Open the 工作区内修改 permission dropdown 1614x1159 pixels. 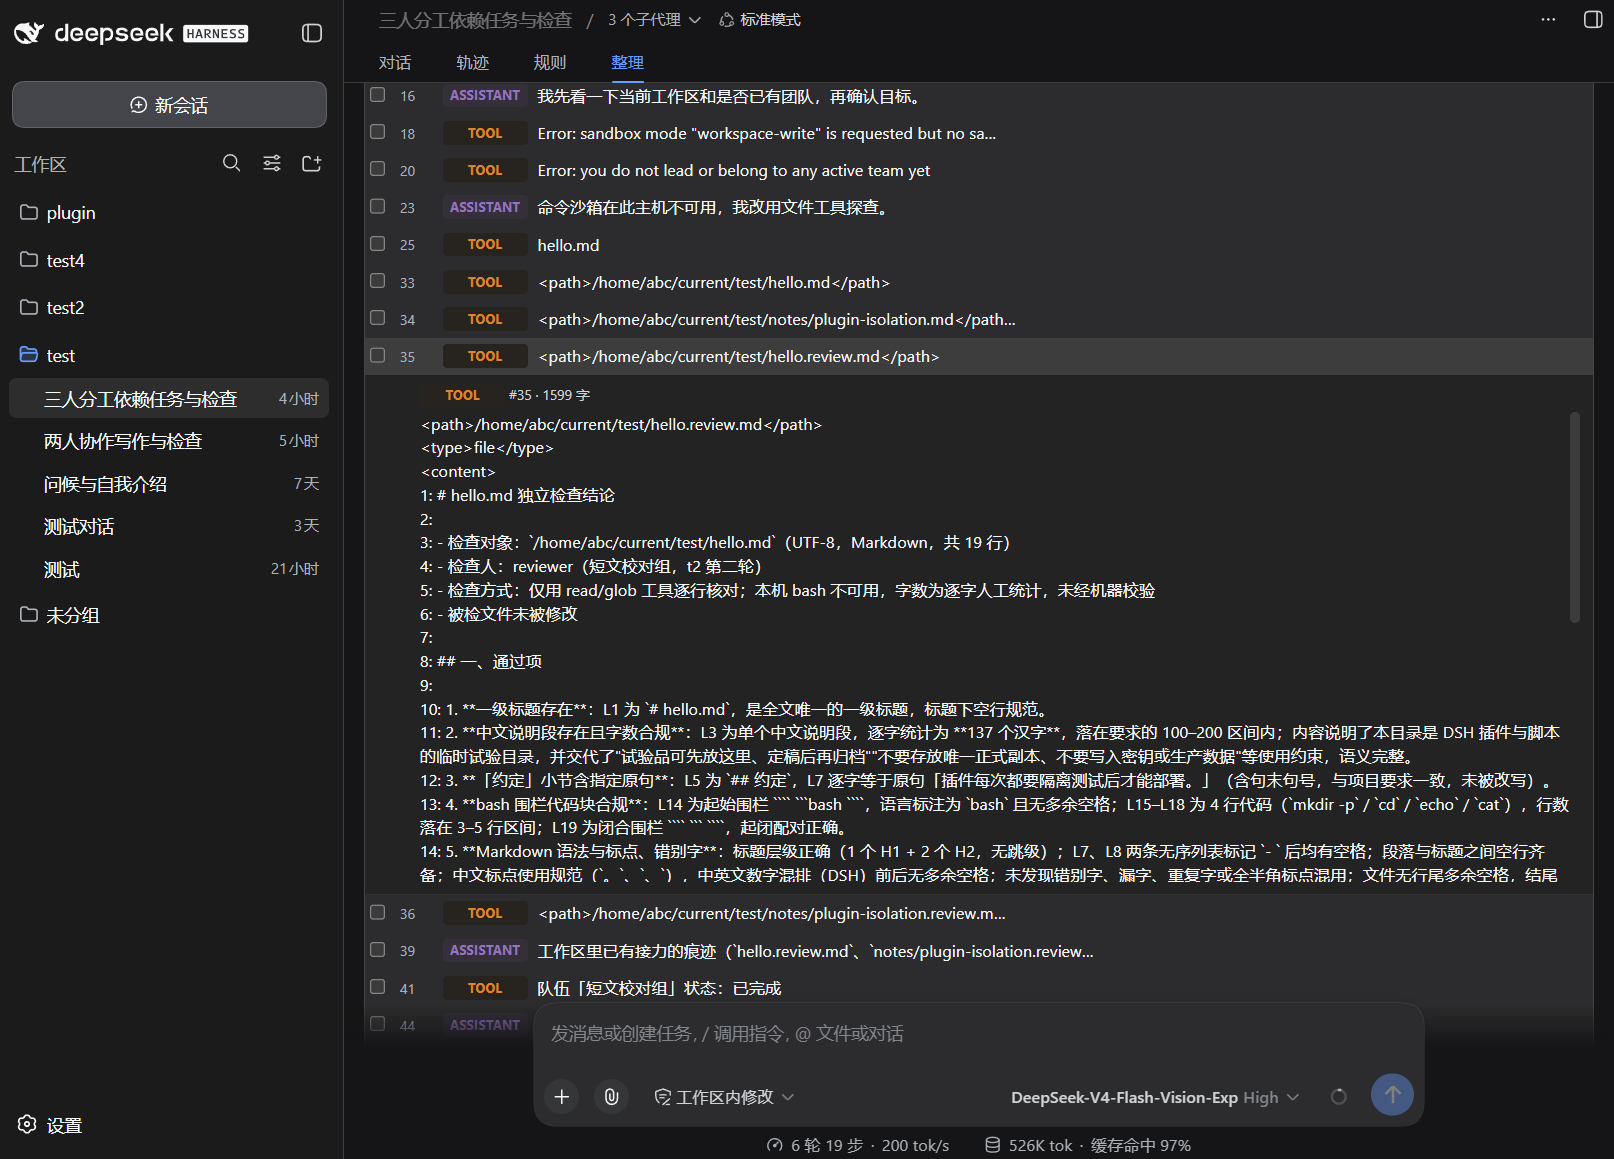[x=725, y=1097]
